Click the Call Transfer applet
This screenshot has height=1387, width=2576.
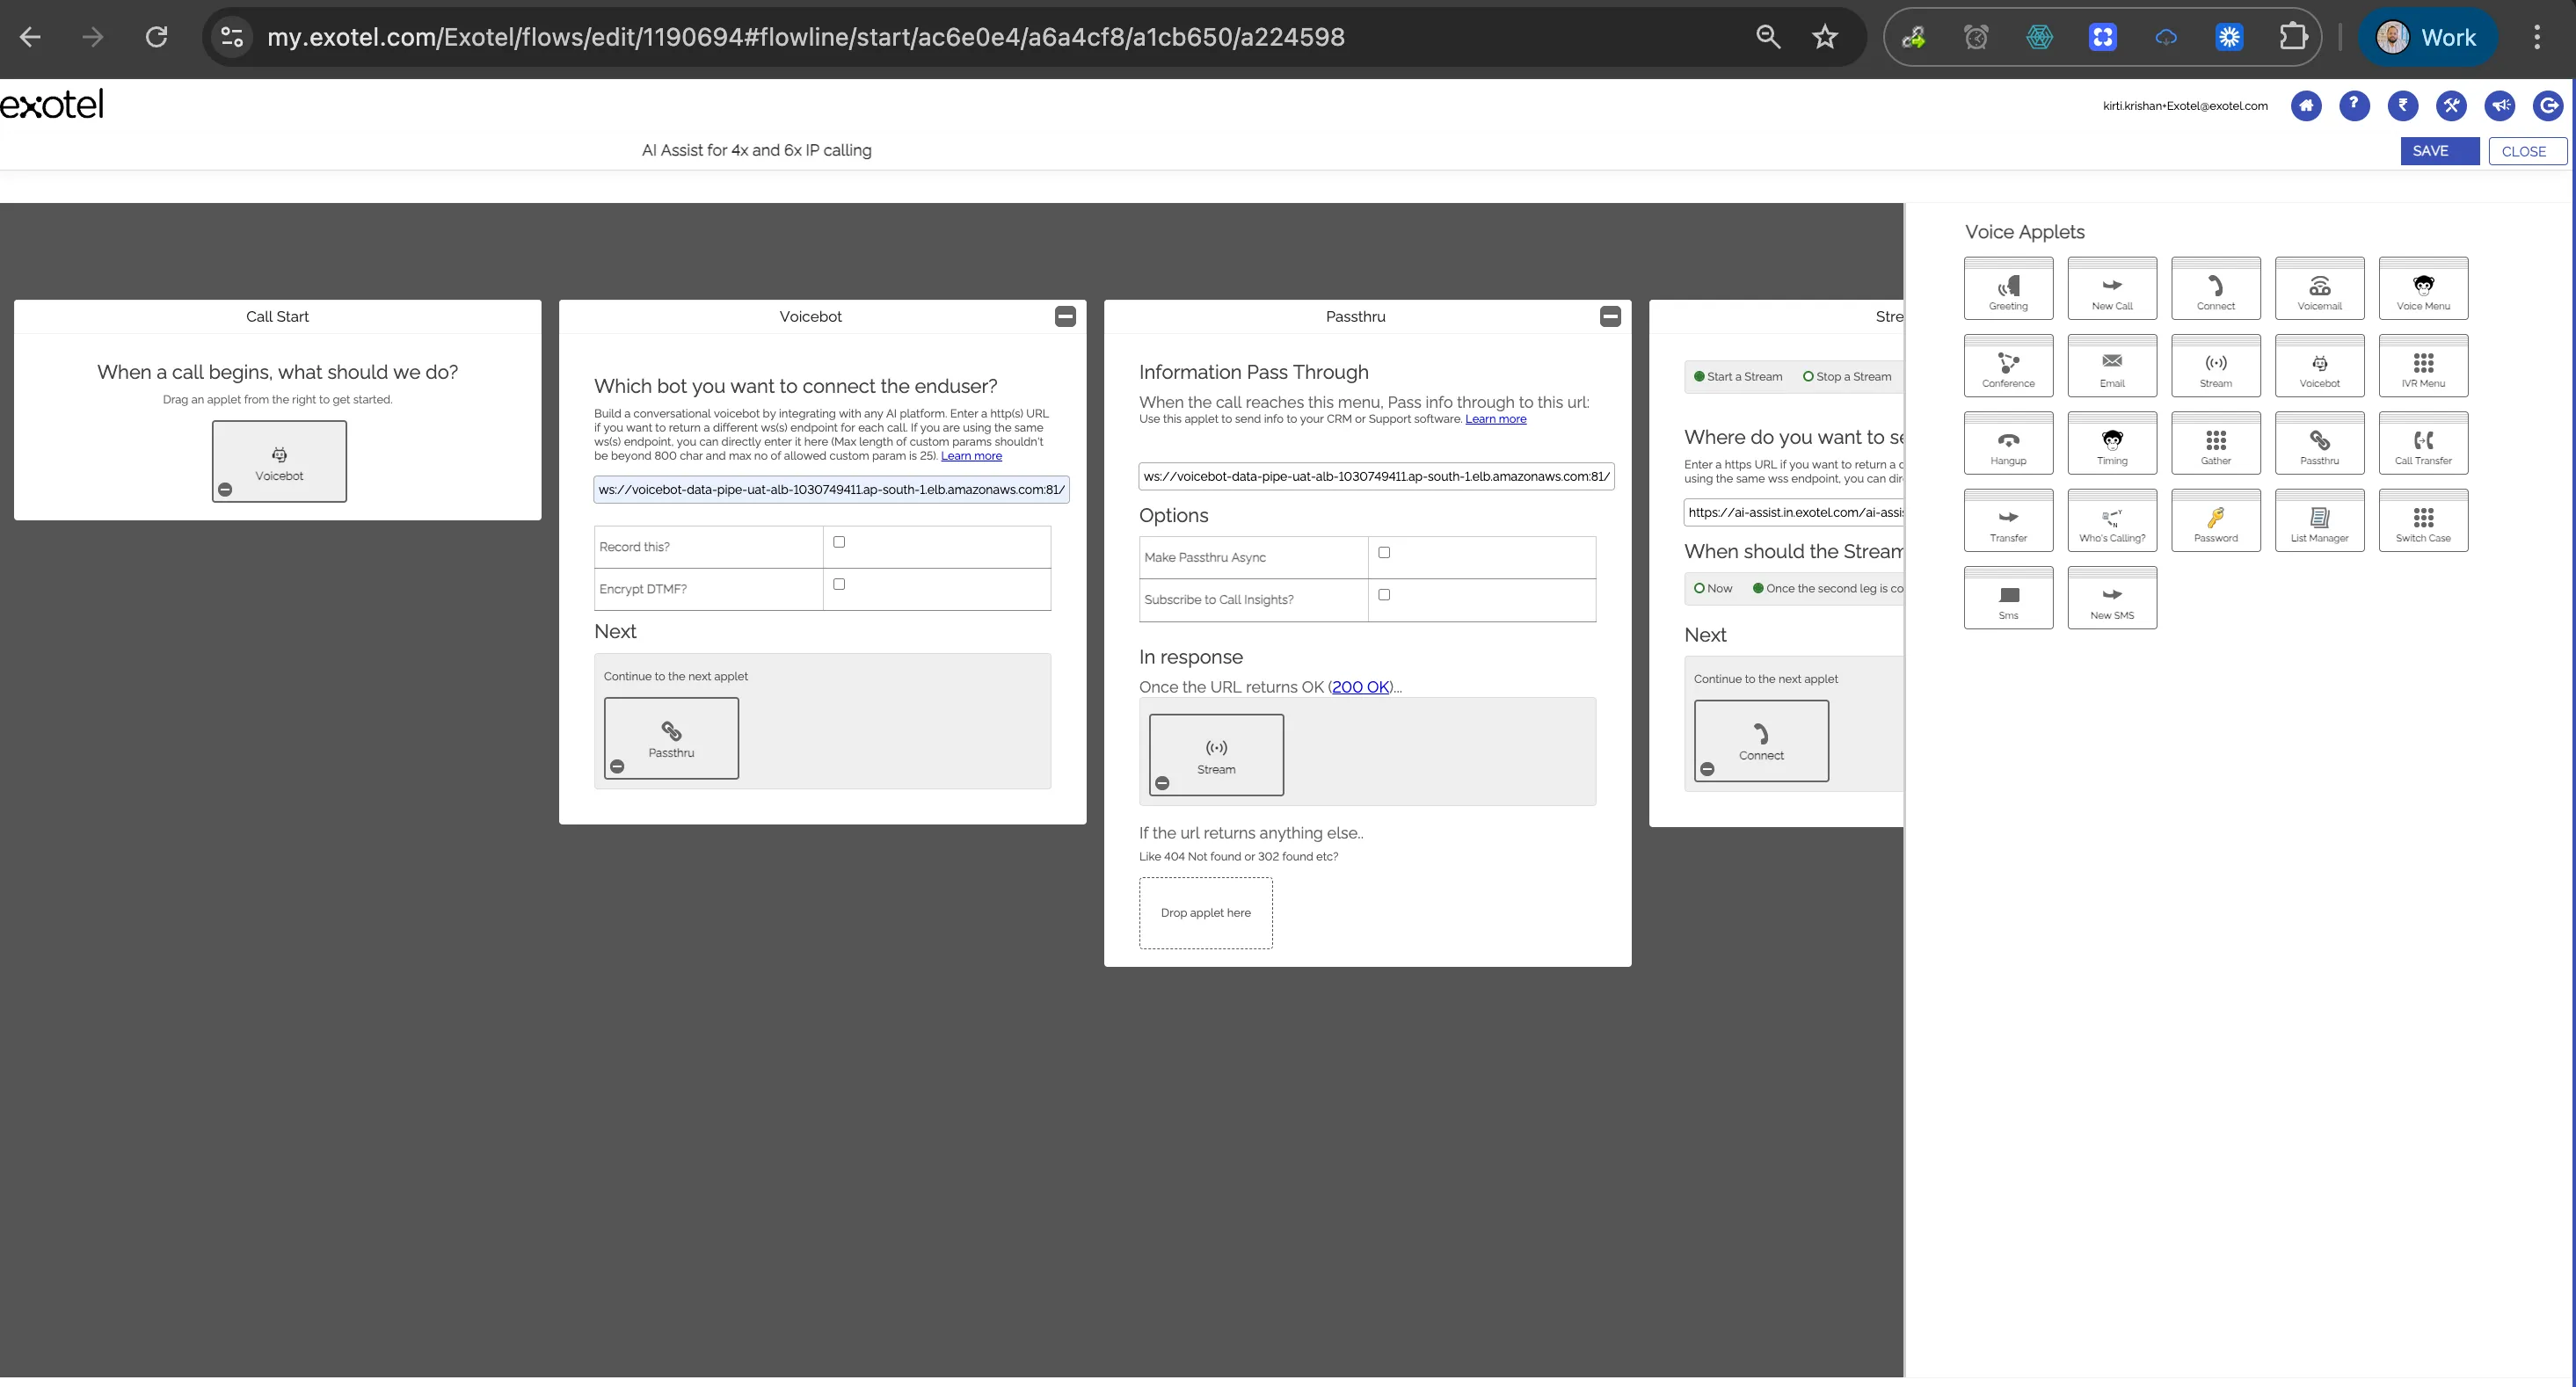click(2423, 443)
